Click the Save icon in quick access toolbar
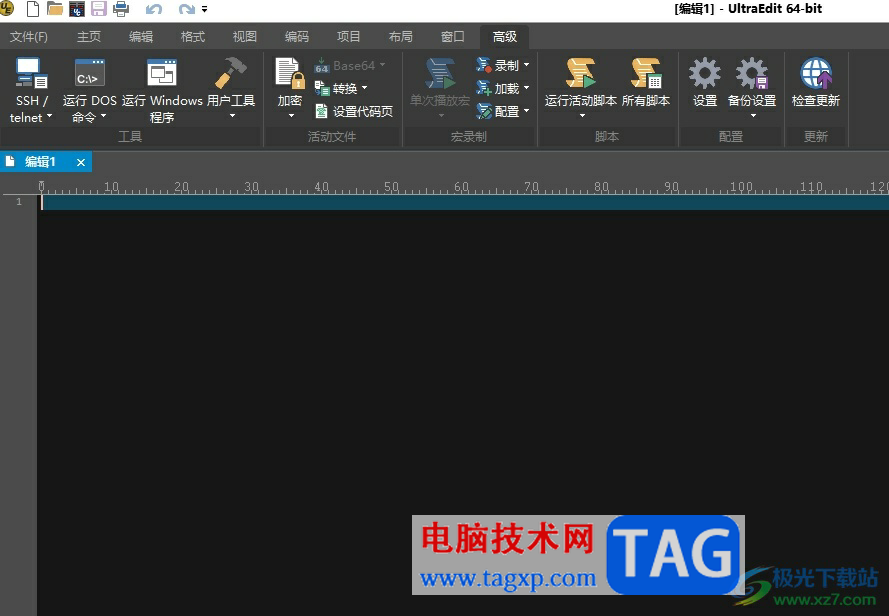 coord(99,9)
